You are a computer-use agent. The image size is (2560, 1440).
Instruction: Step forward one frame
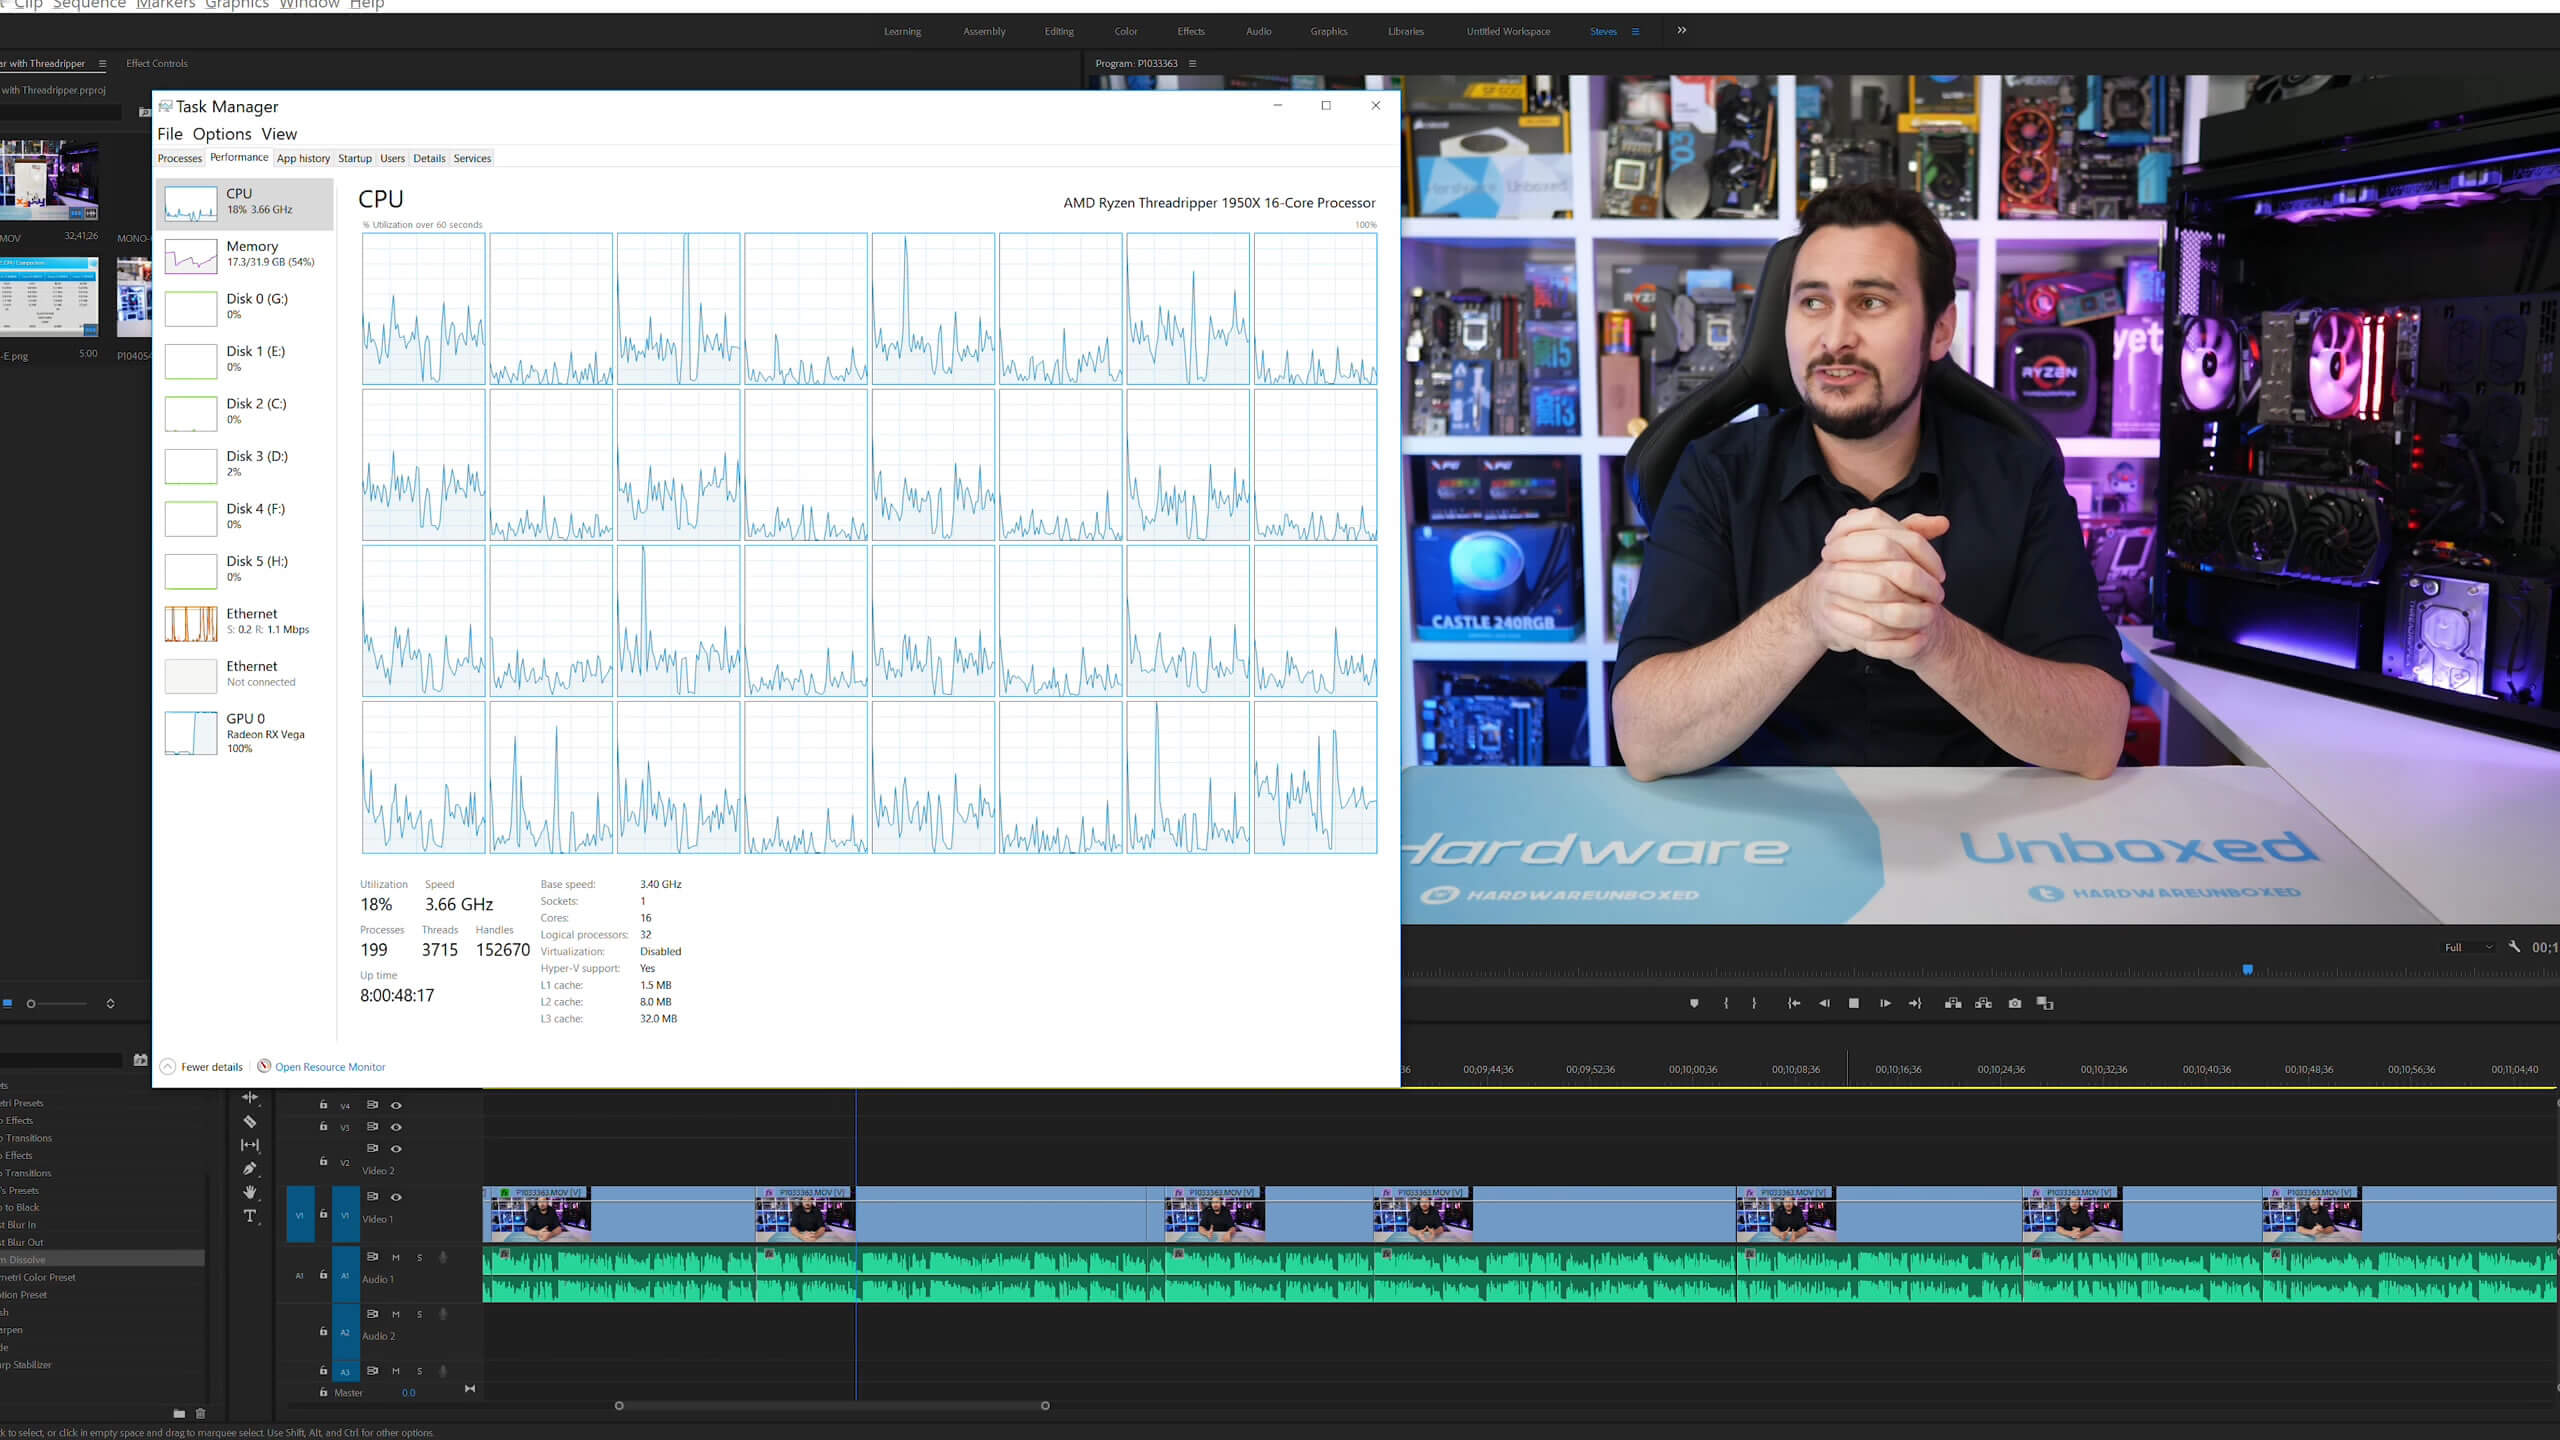coord(1885,1003)
